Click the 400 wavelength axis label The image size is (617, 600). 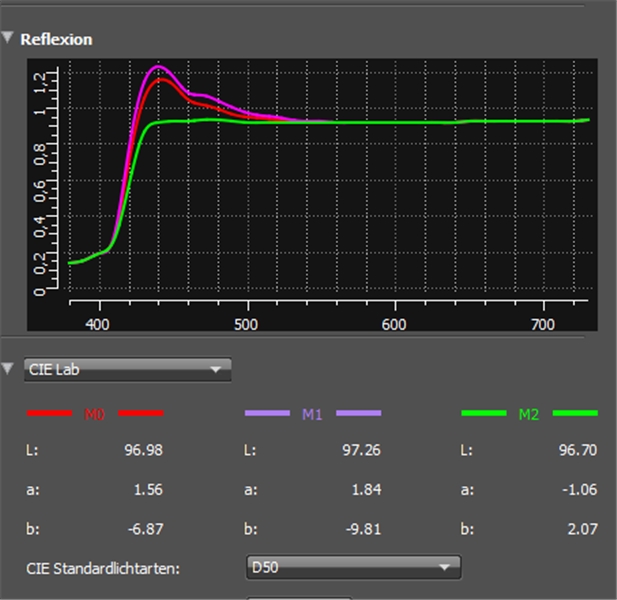[x=98, y=325]
